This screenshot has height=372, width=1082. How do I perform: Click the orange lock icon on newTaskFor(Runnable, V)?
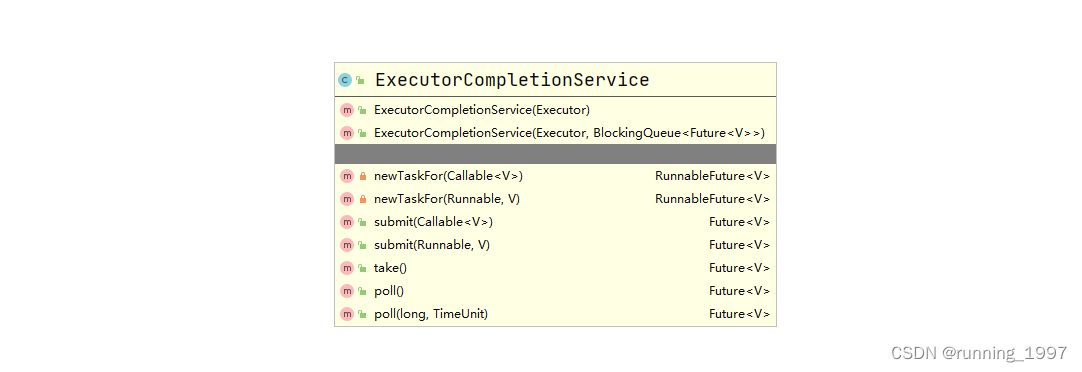[x=362, y=199]
